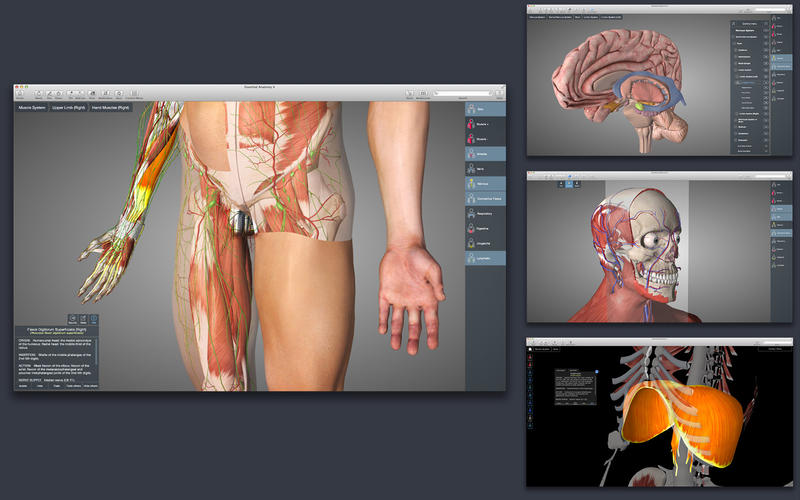Click Fade others in info panel
Viewport: 800px width, 500px height.
click(73, 386)
